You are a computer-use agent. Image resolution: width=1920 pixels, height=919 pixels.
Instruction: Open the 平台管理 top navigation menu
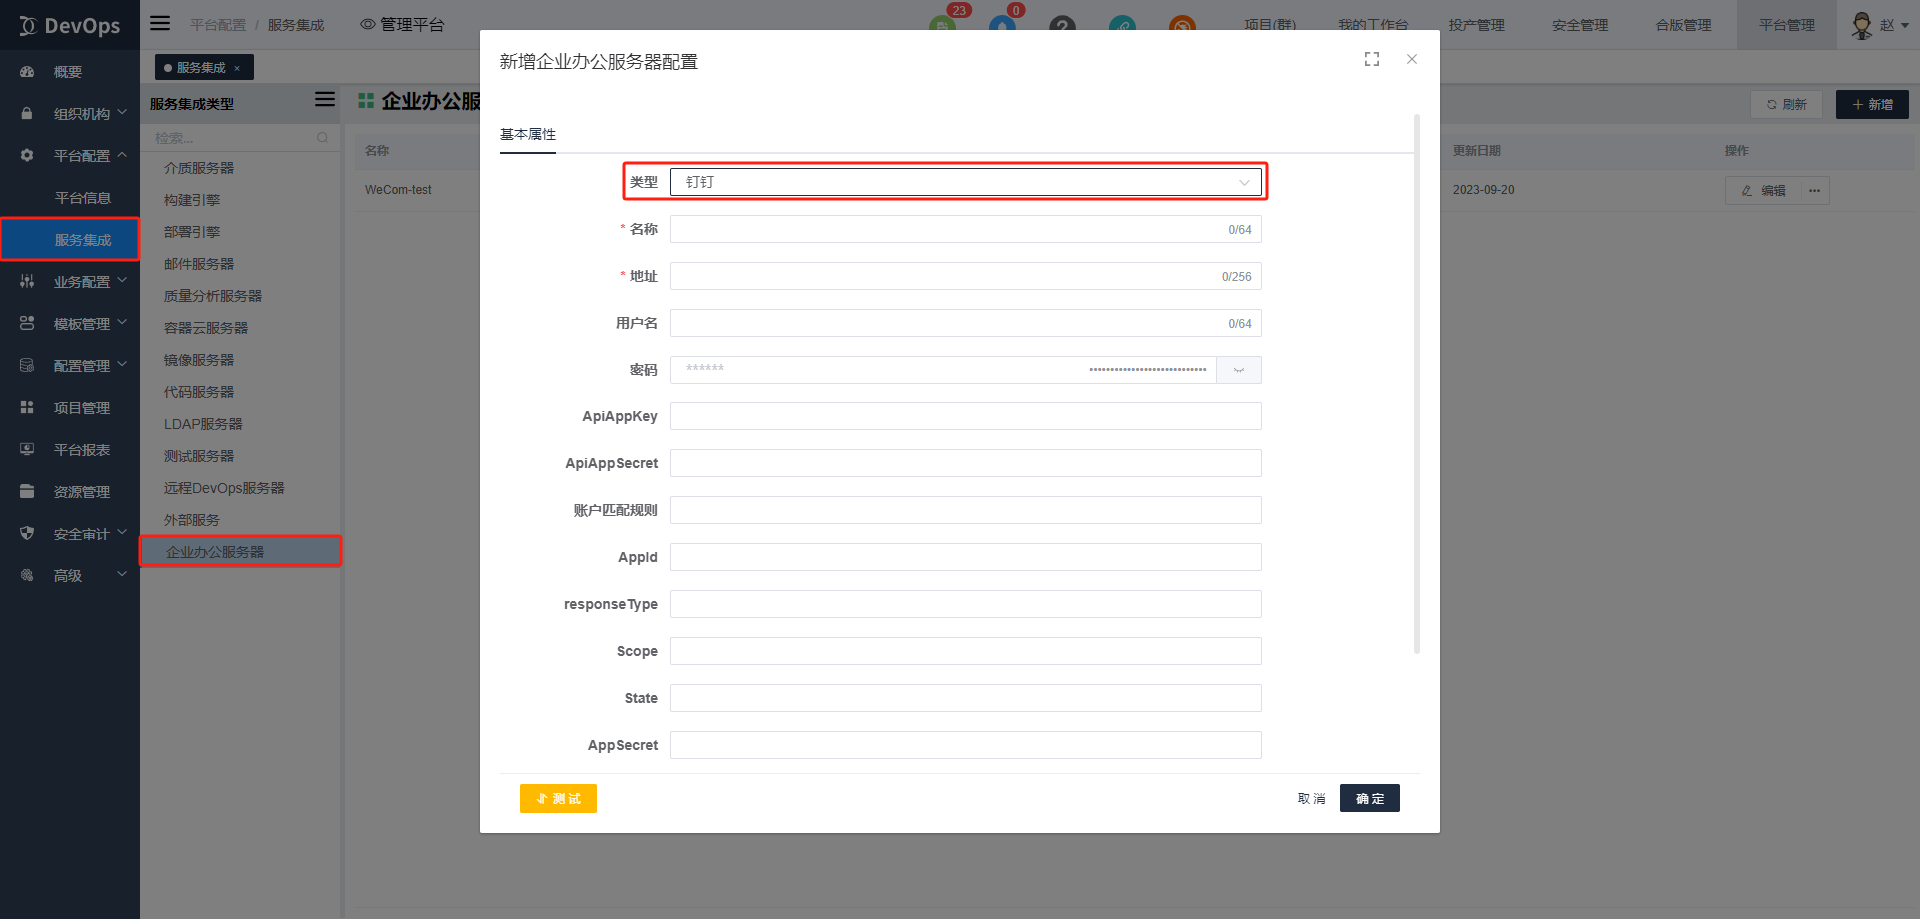(1786, 25)
